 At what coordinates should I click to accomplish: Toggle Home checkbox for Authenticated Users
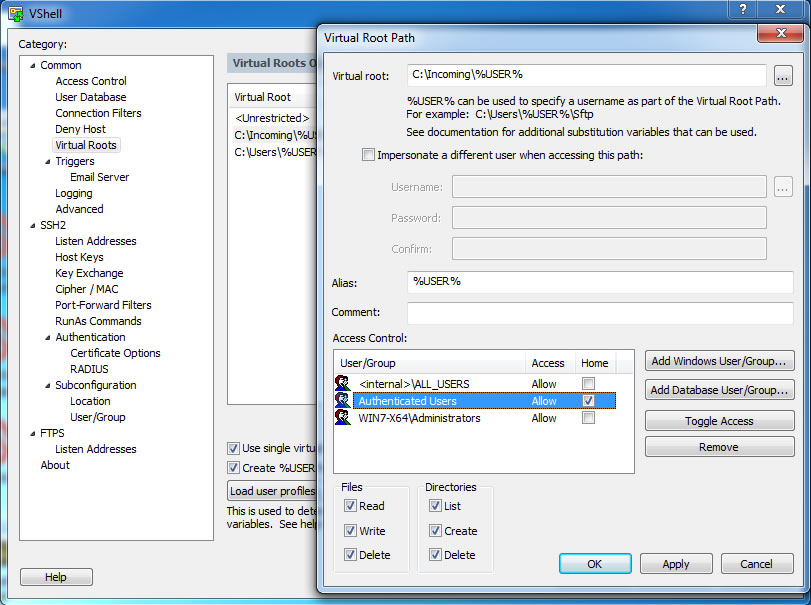[x=588, y=401]
